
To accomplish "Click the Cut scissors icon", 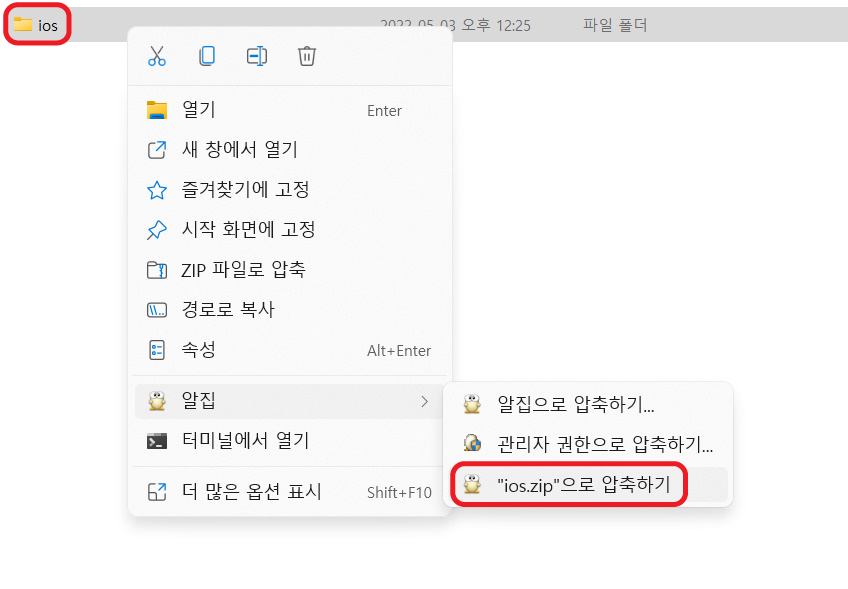I will pos(157,56).
